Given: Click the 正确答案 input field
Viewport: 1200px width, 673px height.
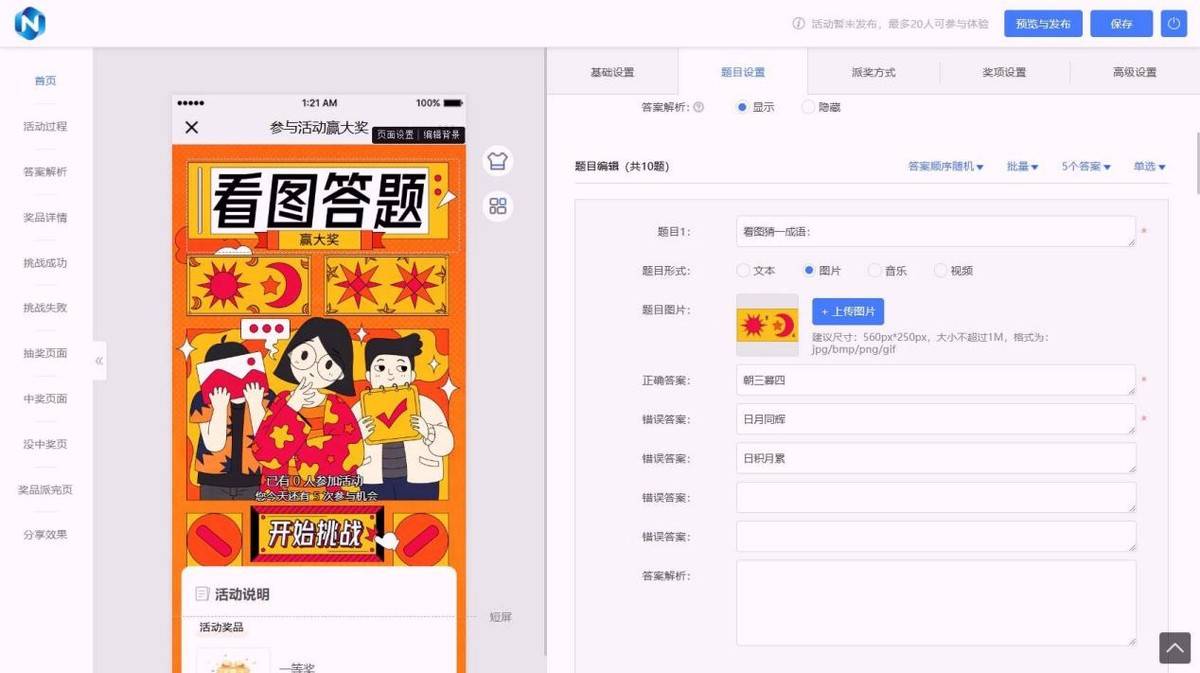Looking at the screenshot, I should (935, 381).
